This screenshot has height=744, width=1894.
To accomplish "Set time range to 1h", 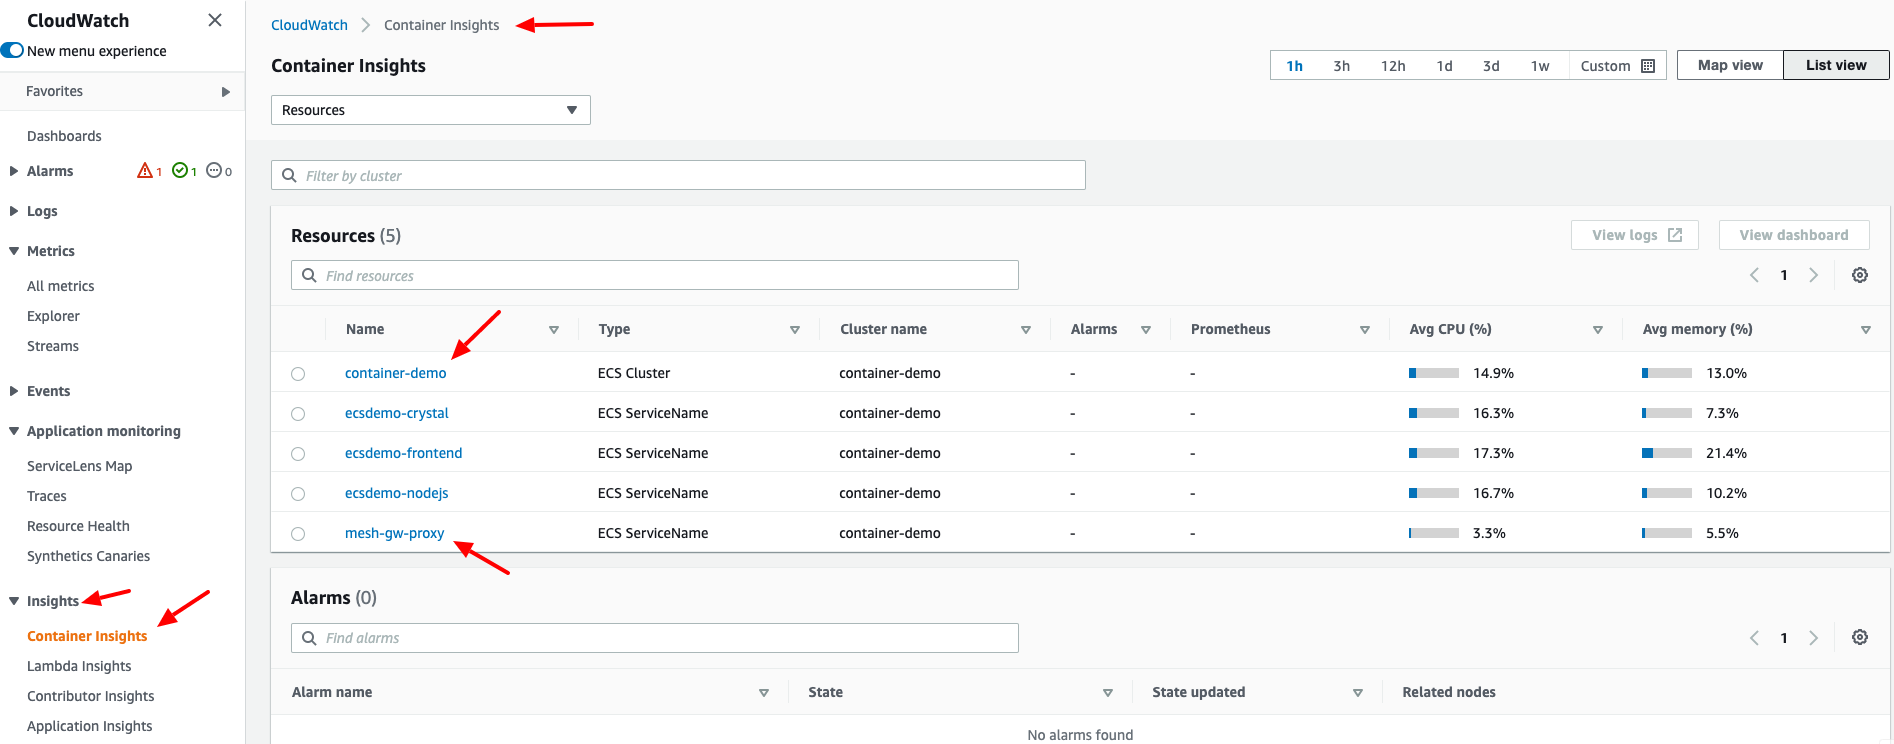I will [1295, 66].
